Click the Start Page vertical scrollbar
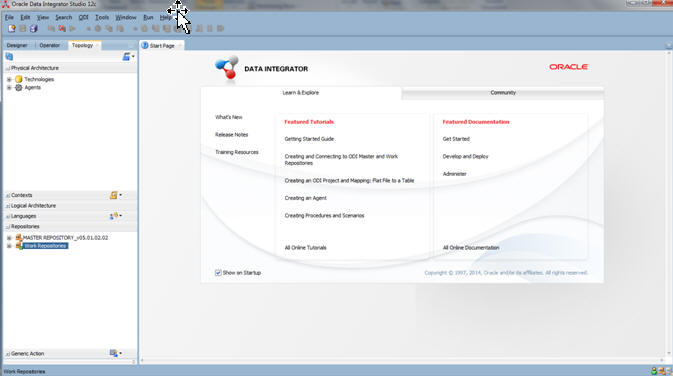Screen dimensions: 673x376 668,202
